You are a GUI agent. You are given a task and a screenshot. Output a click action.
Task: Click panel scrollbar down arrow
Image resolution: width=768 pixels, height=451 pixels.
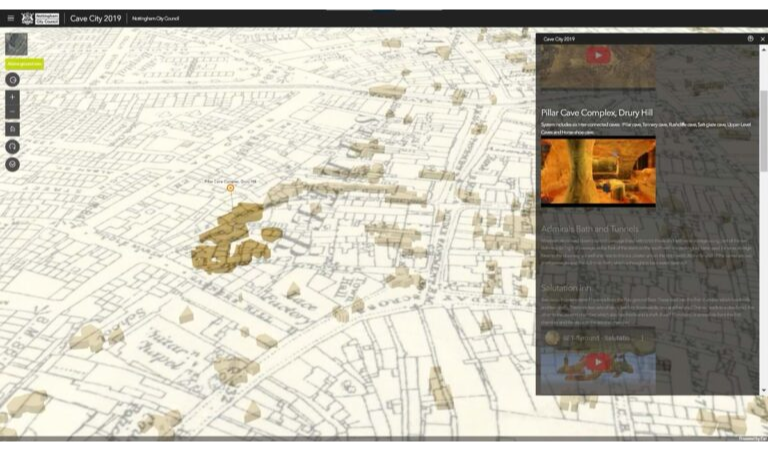763,390
